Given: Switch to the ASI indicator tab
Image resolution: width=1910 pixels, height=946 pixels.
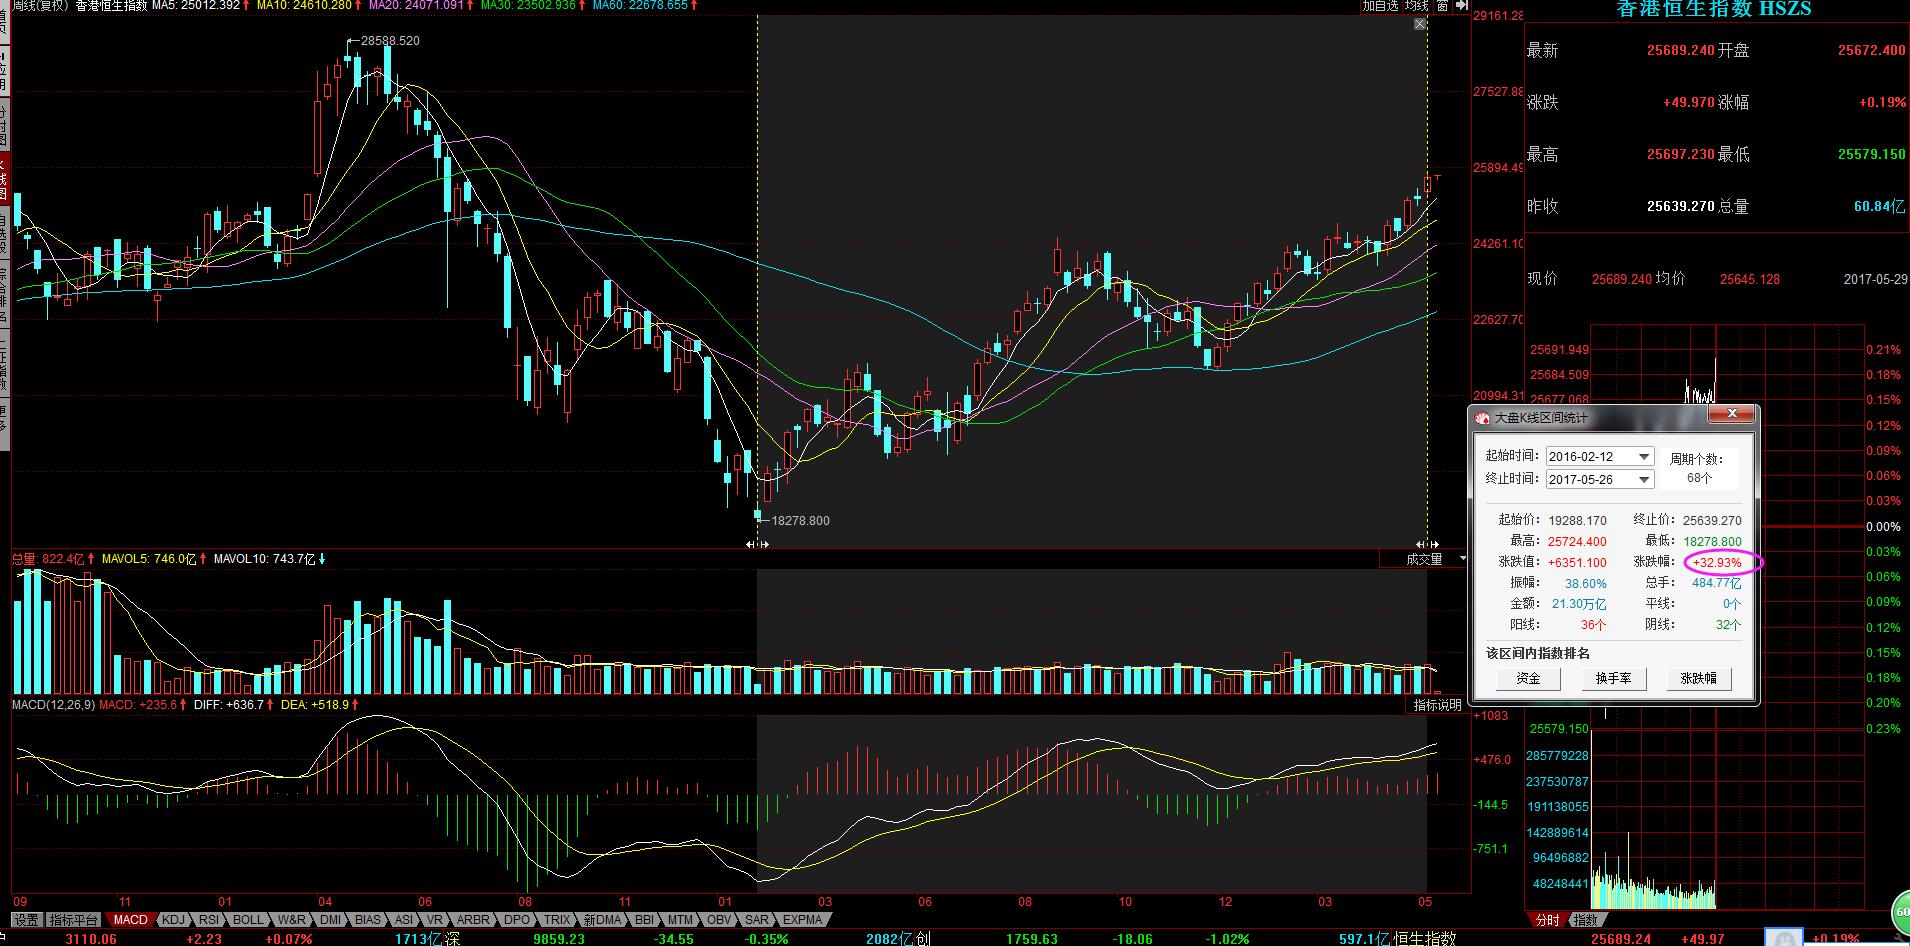Looking at the screenshot, I should 404,920.
